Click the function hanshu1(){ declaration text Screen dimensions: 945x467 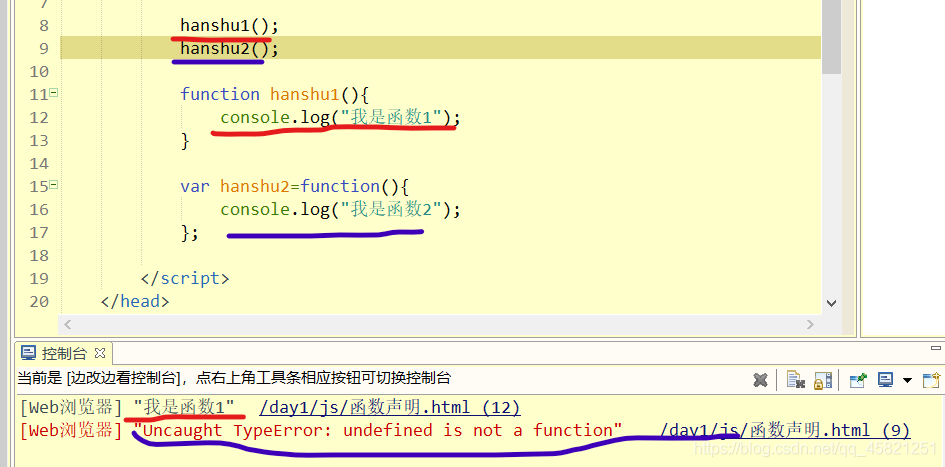[x=274, y=94]
